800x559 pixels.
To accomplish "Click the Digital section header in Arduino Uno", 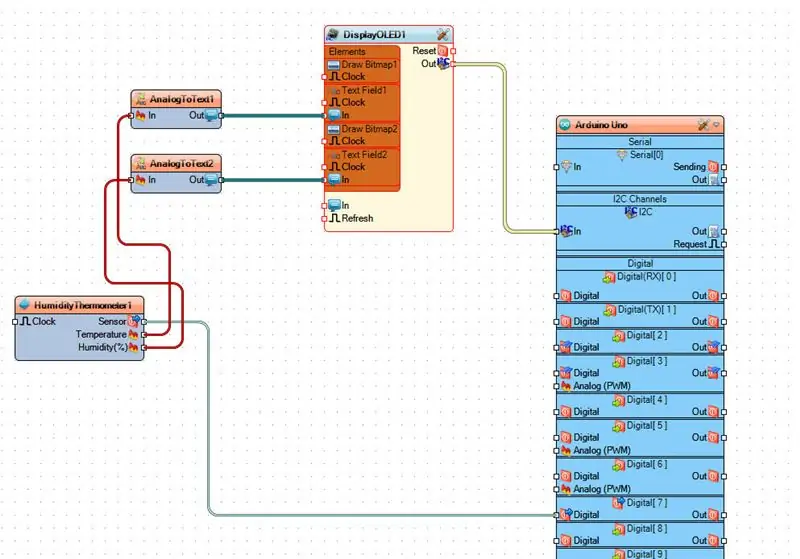I will [640, 264].
